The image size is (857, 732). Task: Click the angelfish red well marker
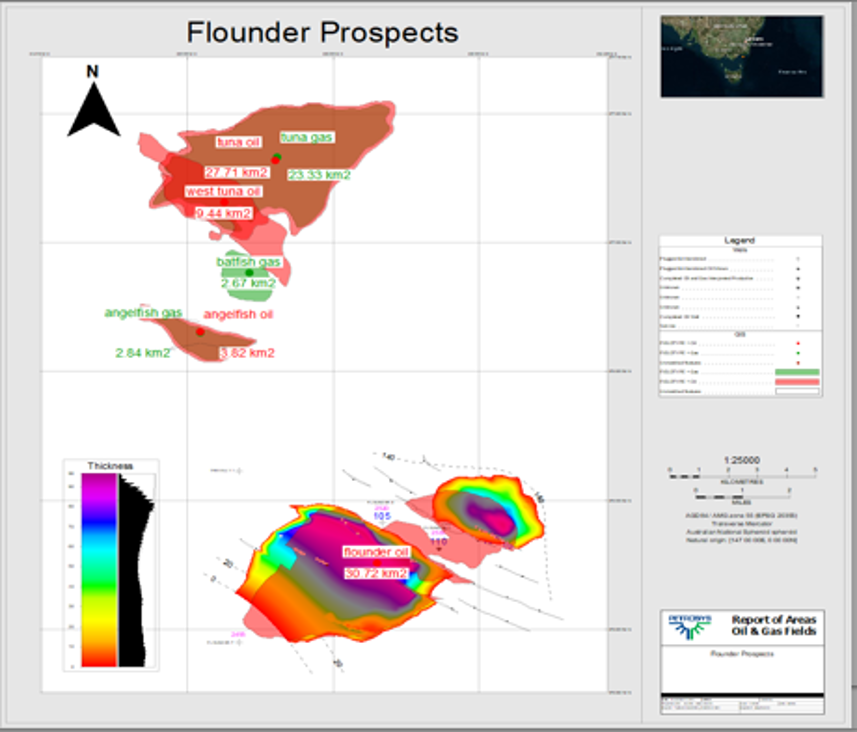pos(200,331)
